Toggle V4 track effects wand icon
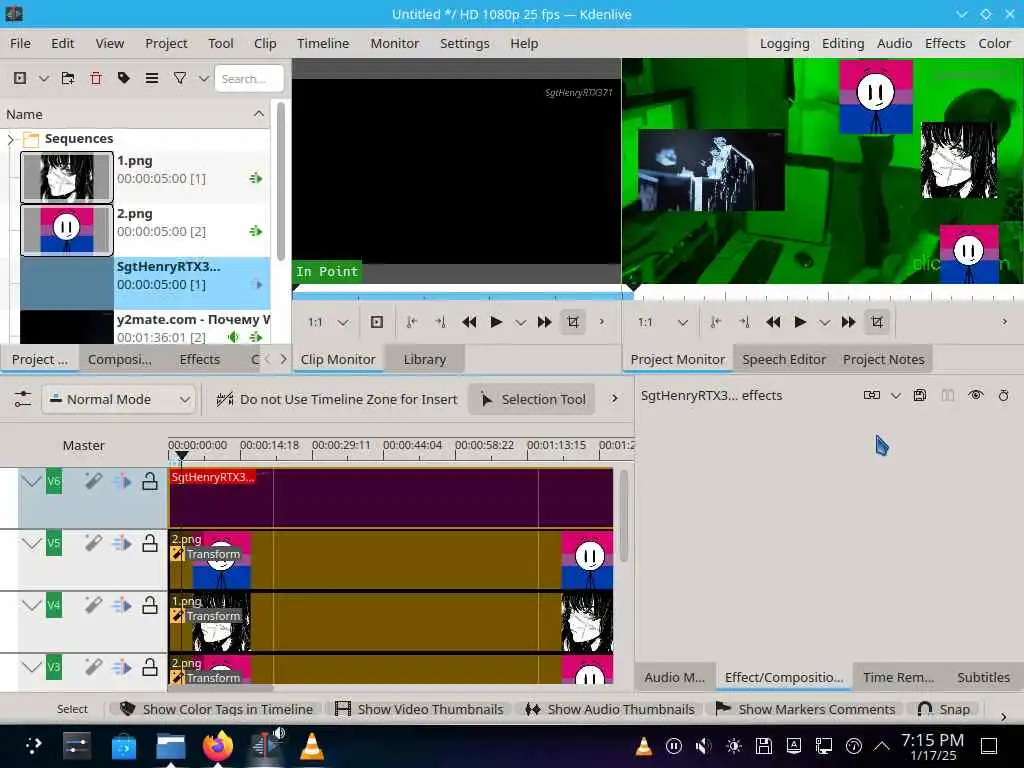The width and height of the screenshot is (1024, 768). tap(93, 605)
